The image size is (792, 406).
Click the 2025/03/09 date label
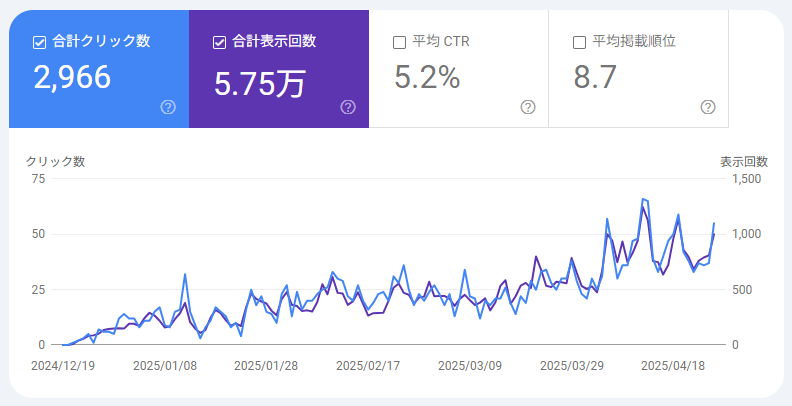pos(470,366)
